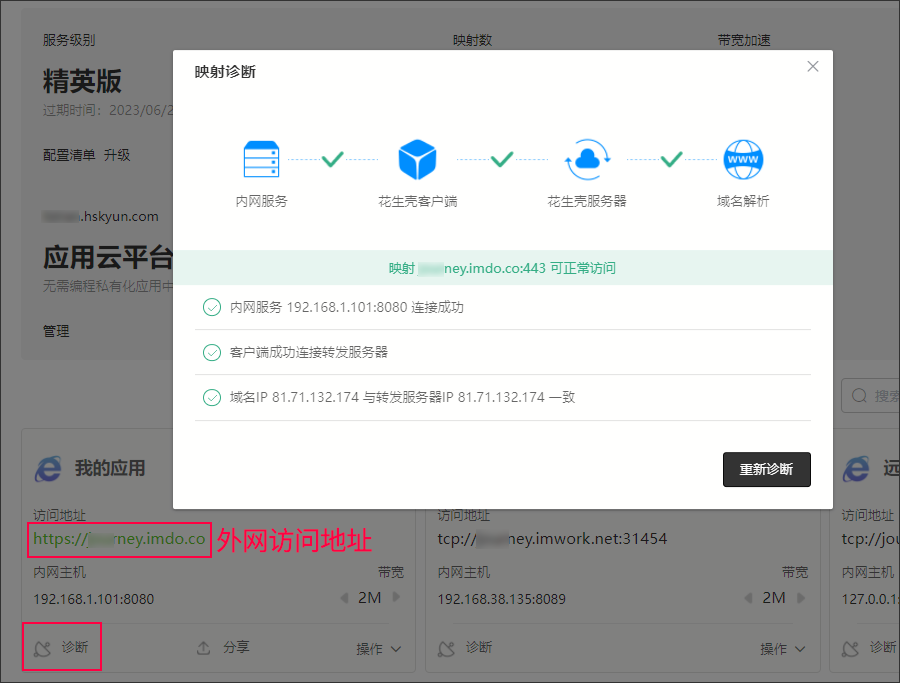
Task: Click the 升级 link
Action: [117, 155]
